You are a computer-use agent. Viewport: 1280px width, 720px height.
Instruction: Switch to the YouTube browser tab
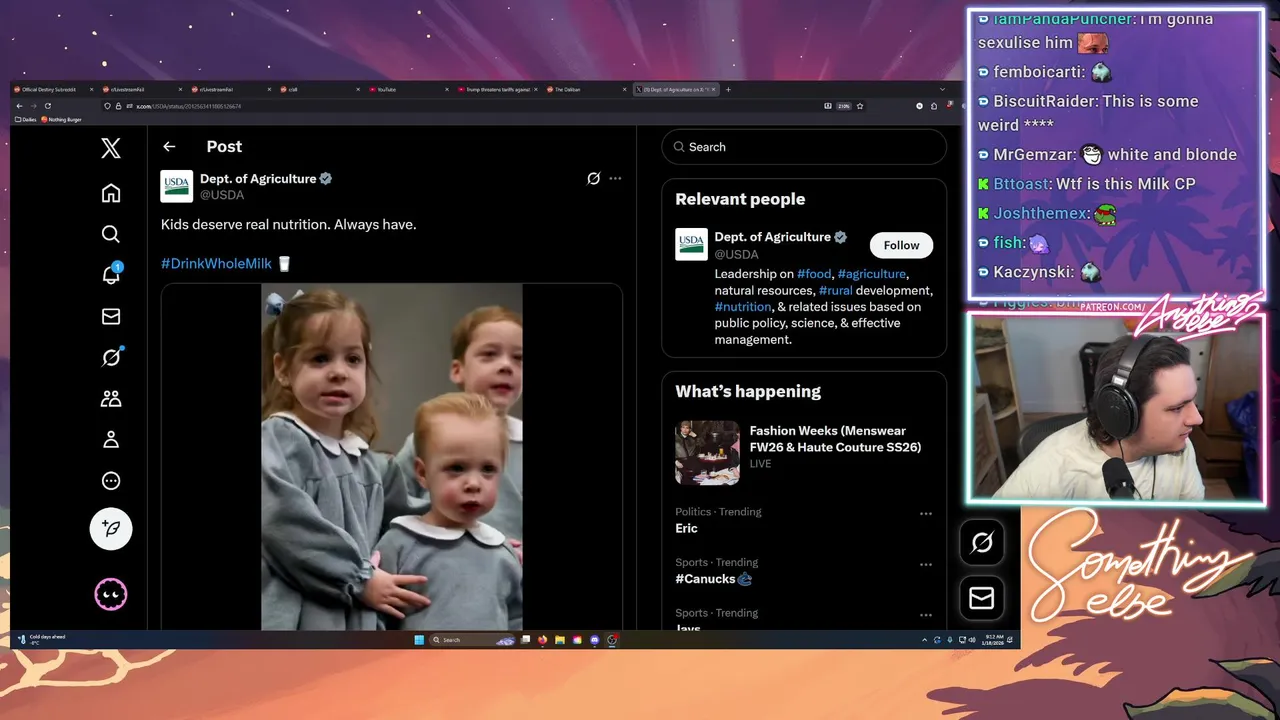(x=408, y=89)
